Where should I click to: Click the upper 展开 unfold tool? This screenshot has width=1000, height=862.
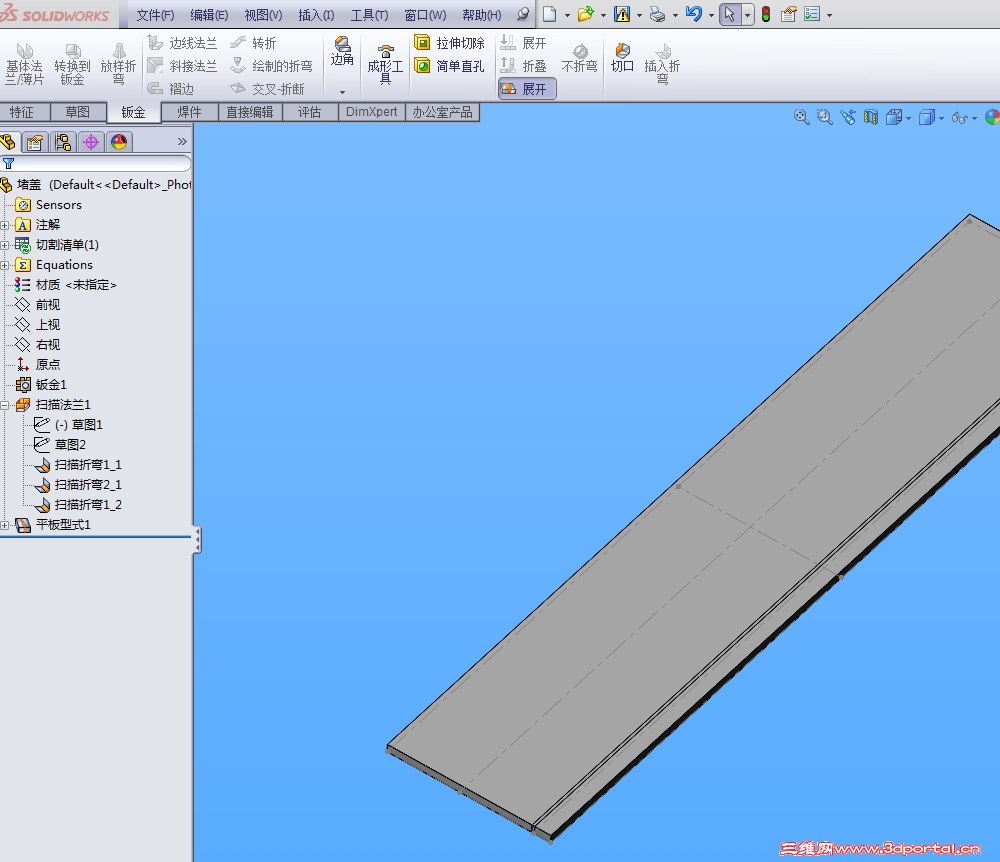pyautogui.click(x=524, y=43)
